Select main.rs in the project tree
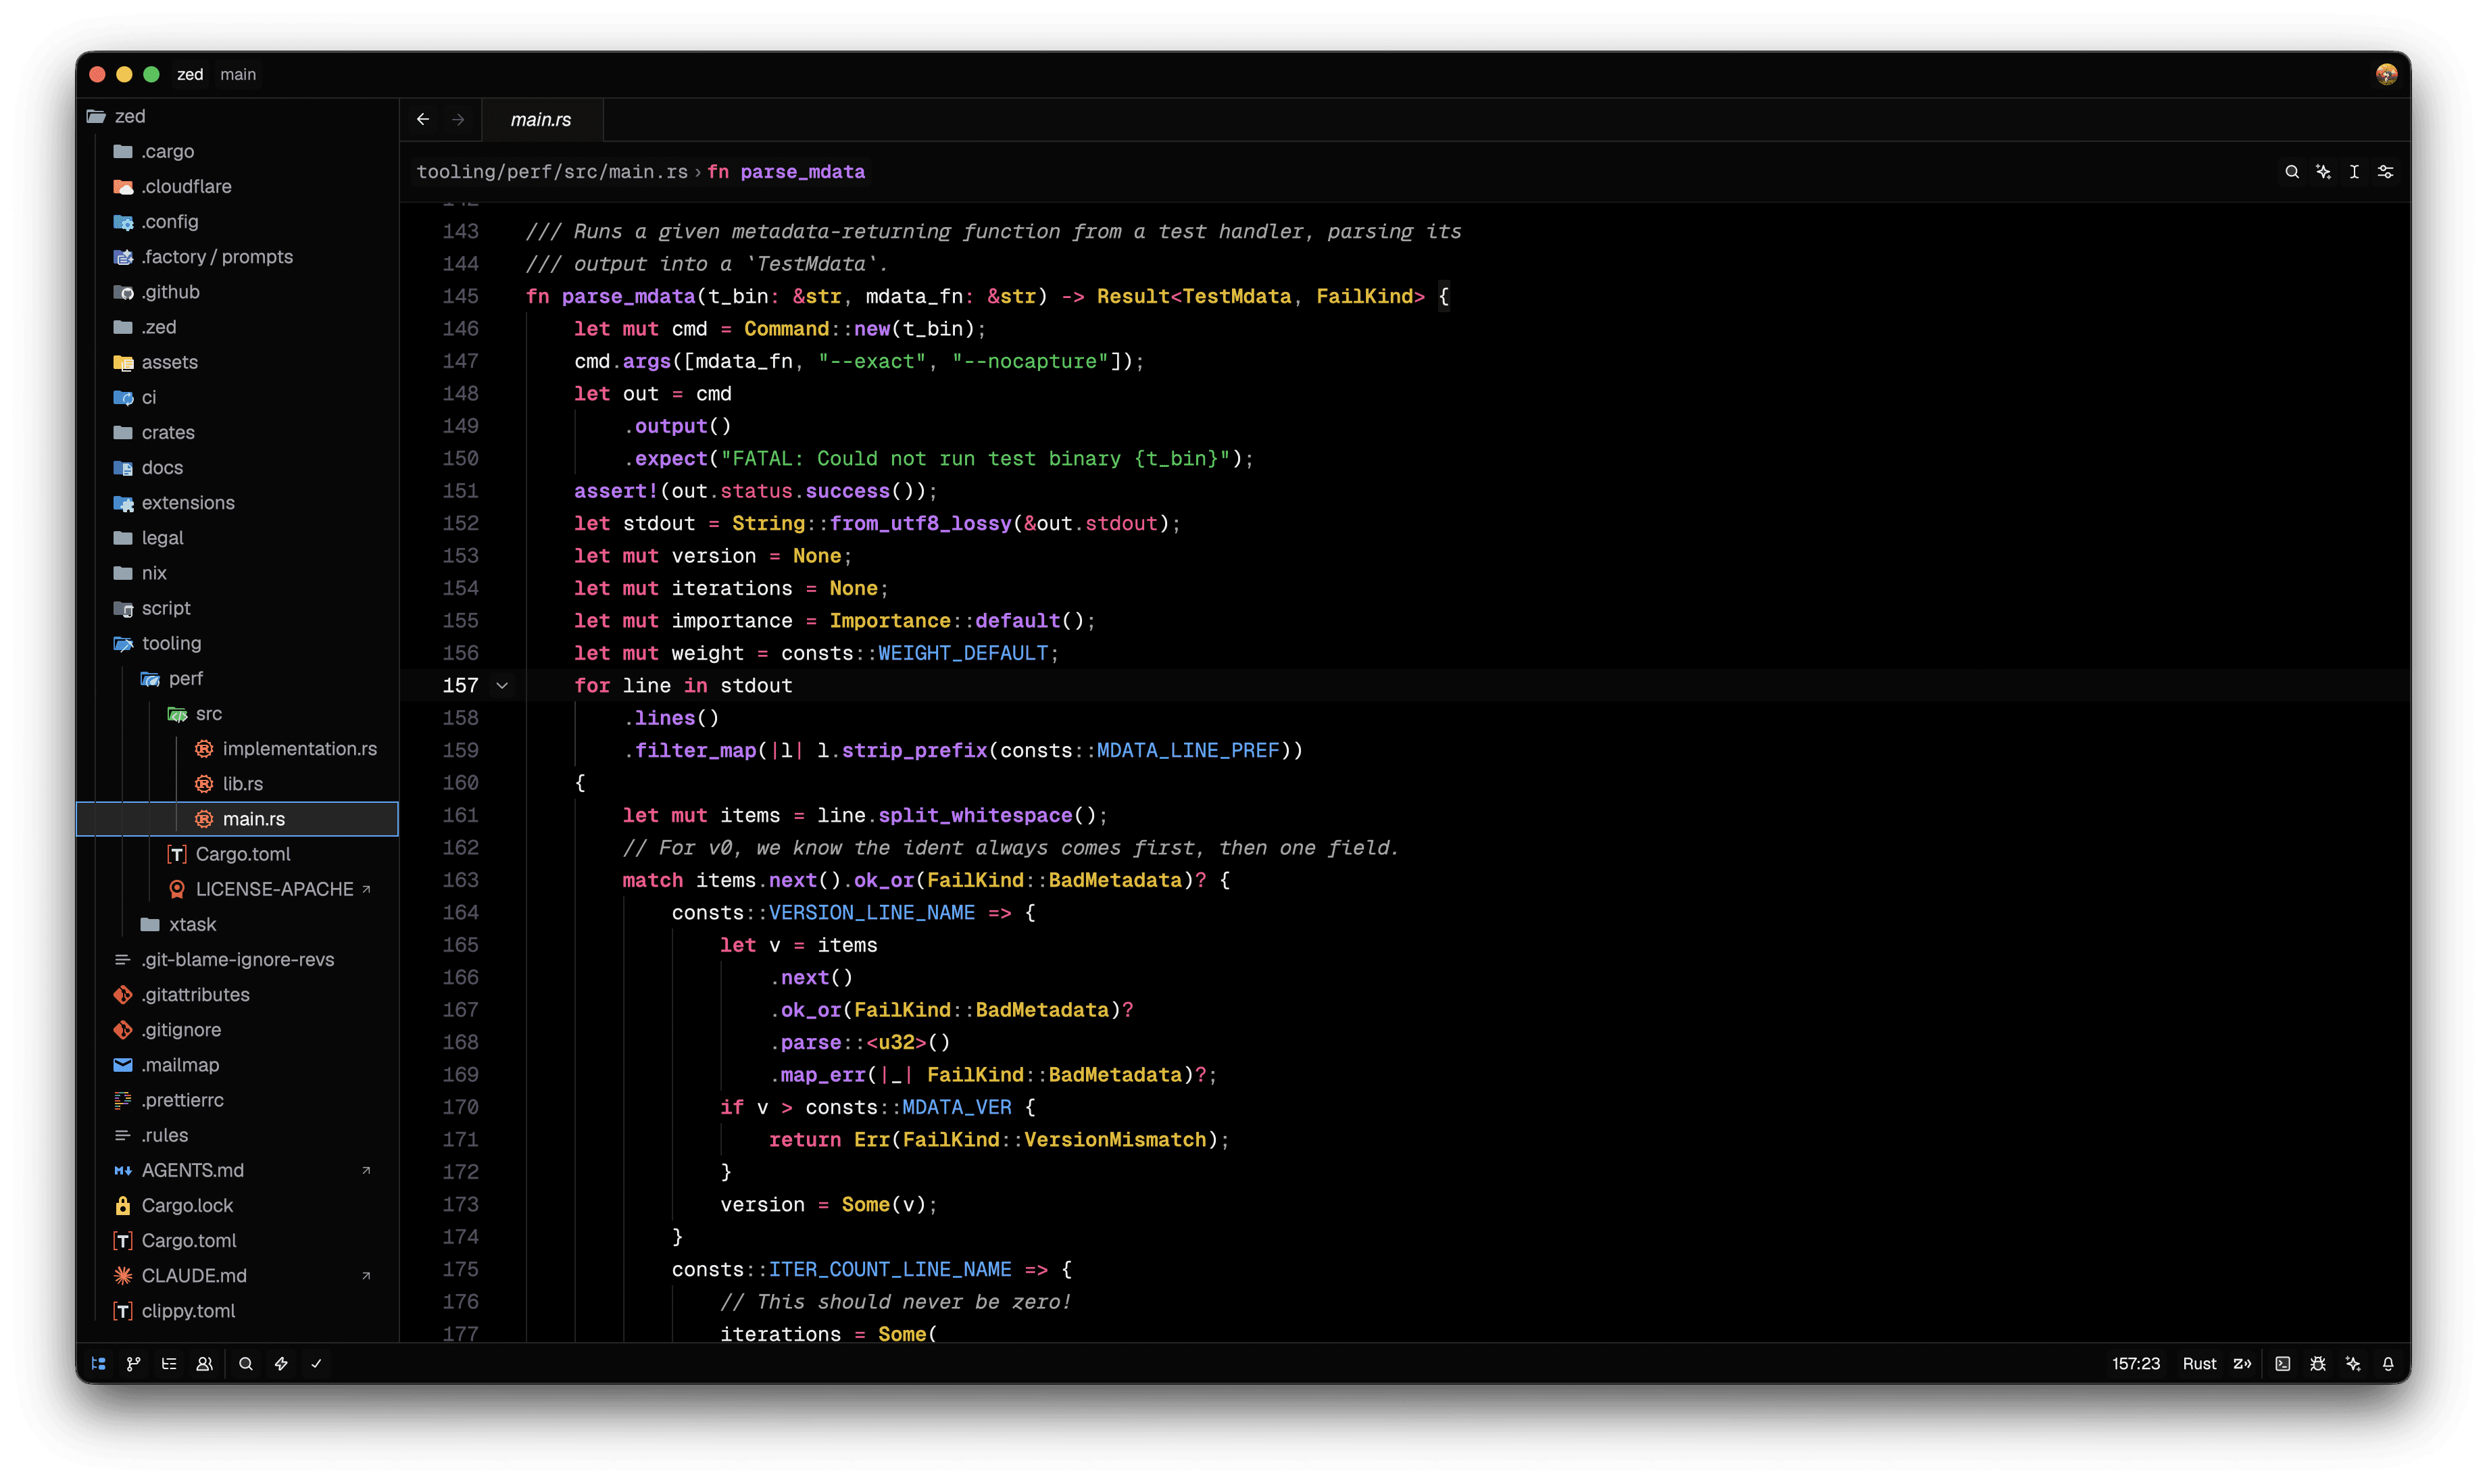 tap(238, 818)
